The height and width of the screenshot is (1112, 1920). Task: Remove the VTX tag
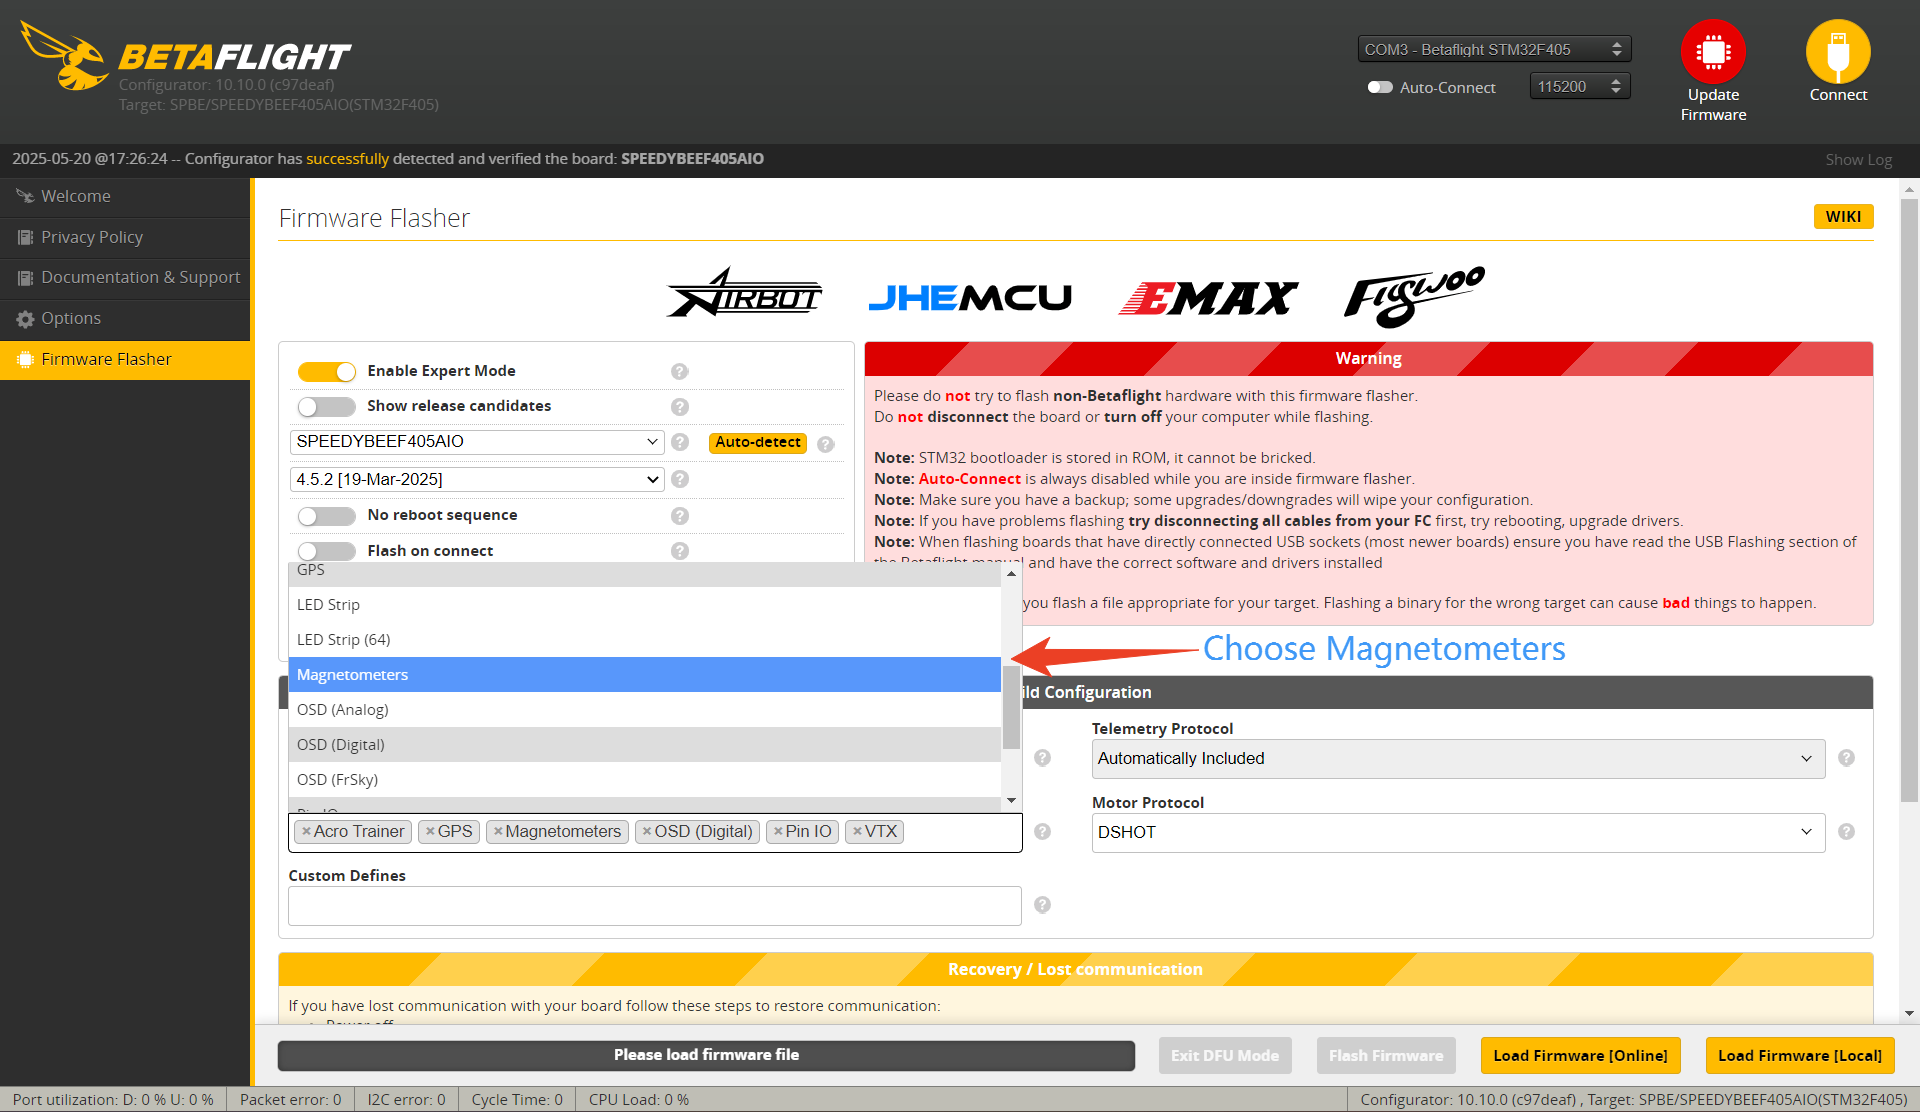(x=857, y=831)
